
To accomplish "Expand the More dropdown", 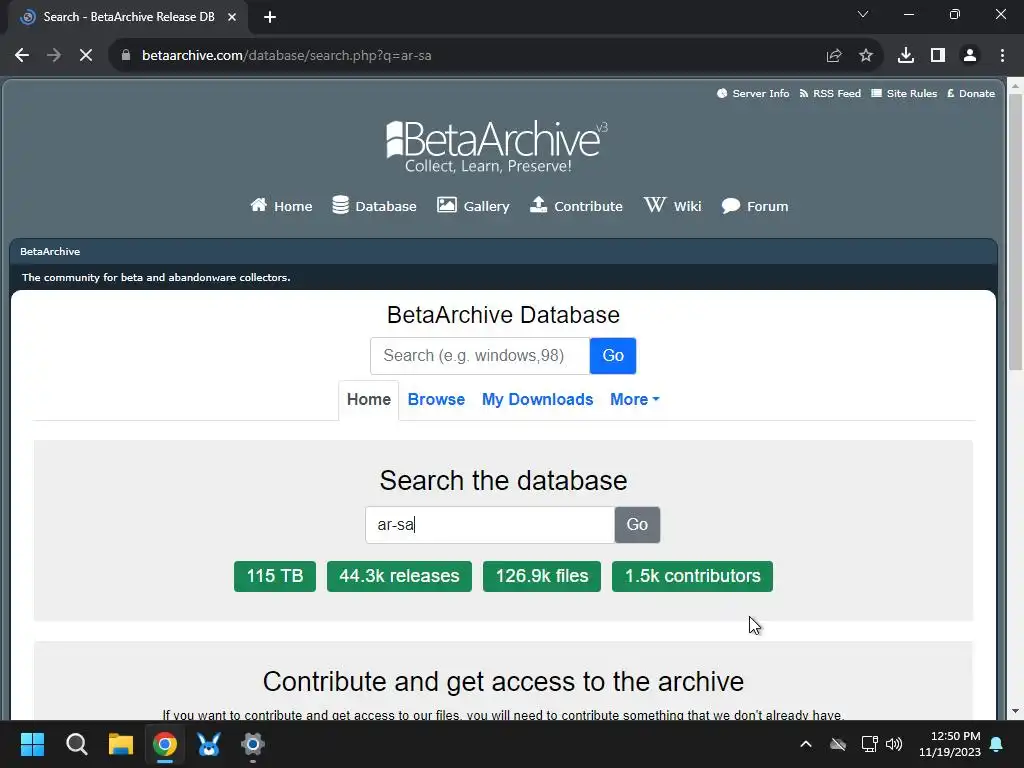I will [x=635, y=400].
